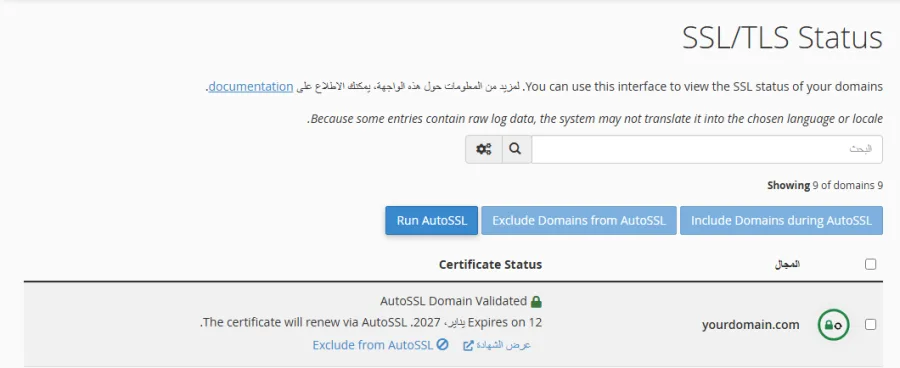Click the lock icon beside AutoSSL Domain Validated
Viewport: 900px width, 368px height.
click(536, 301)
